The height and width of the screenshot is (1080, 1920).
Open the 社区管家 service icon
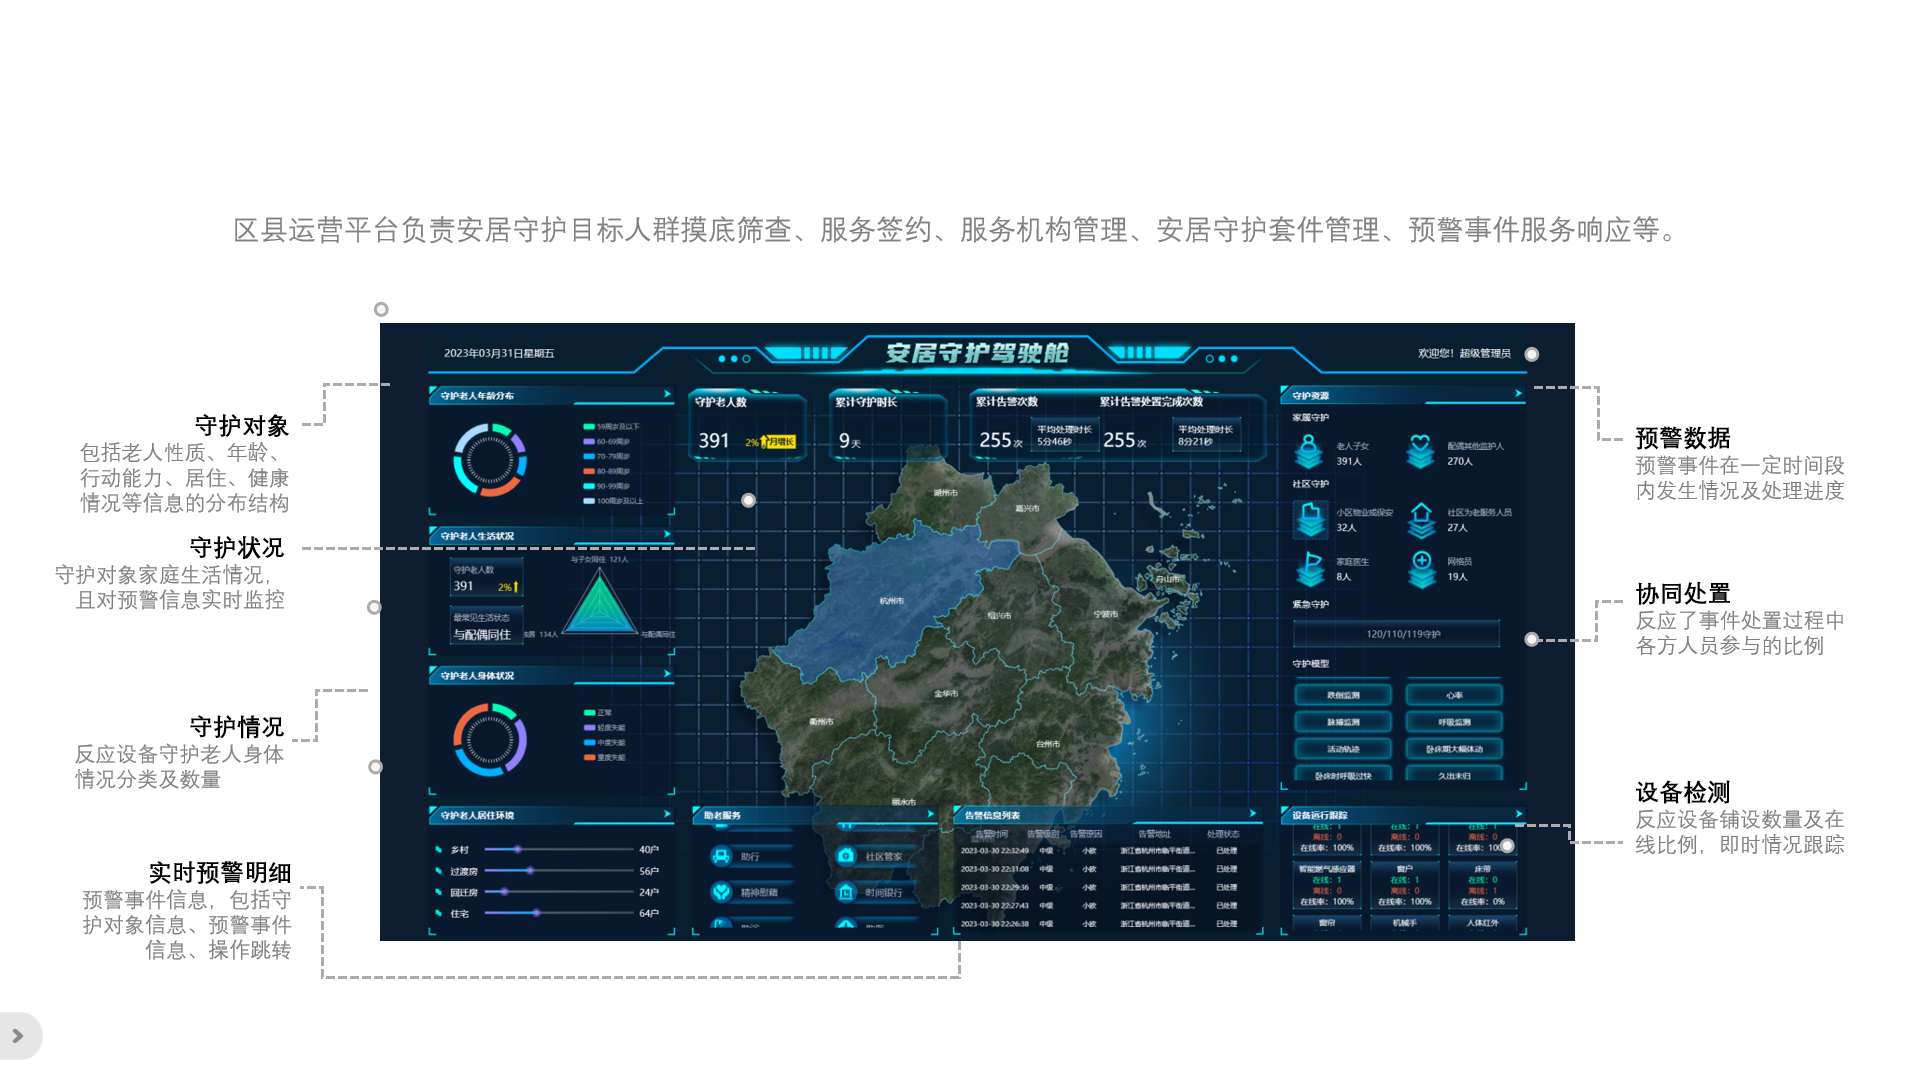click(x=846, y=856)
